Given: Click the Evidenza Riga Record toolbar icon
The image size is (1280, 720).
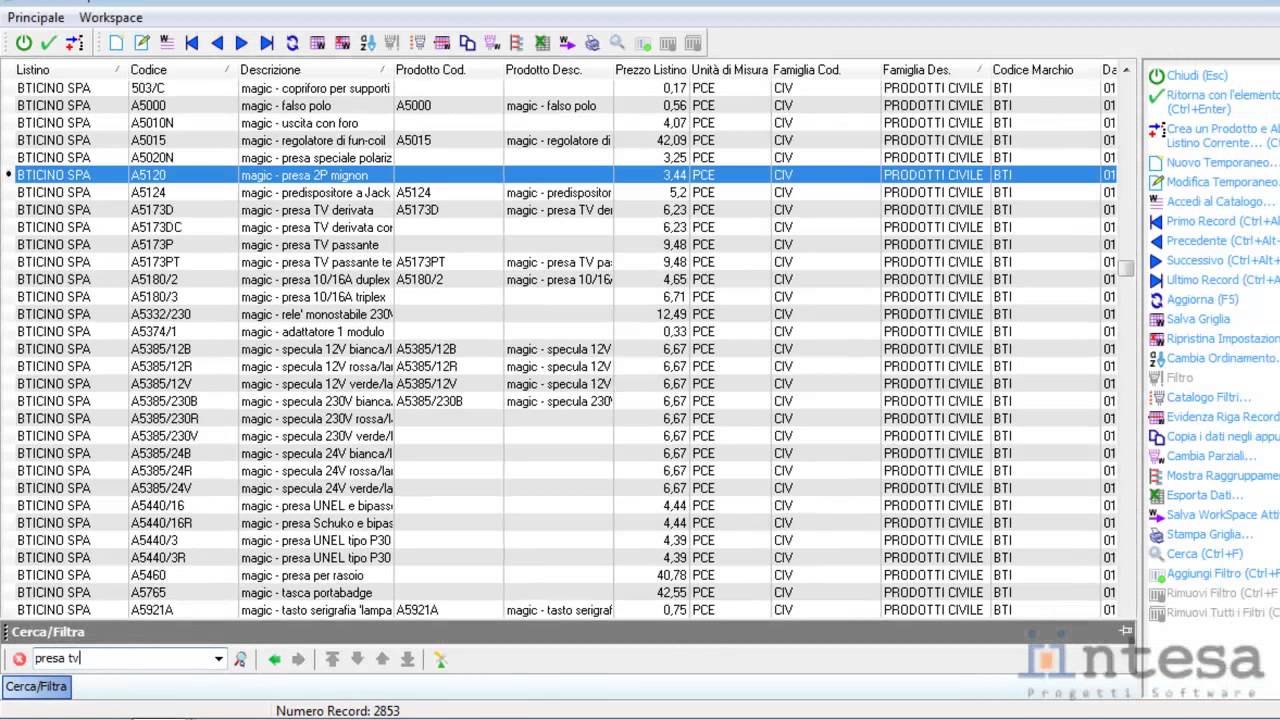Looking at the screenshot, I should click(442, 43).
